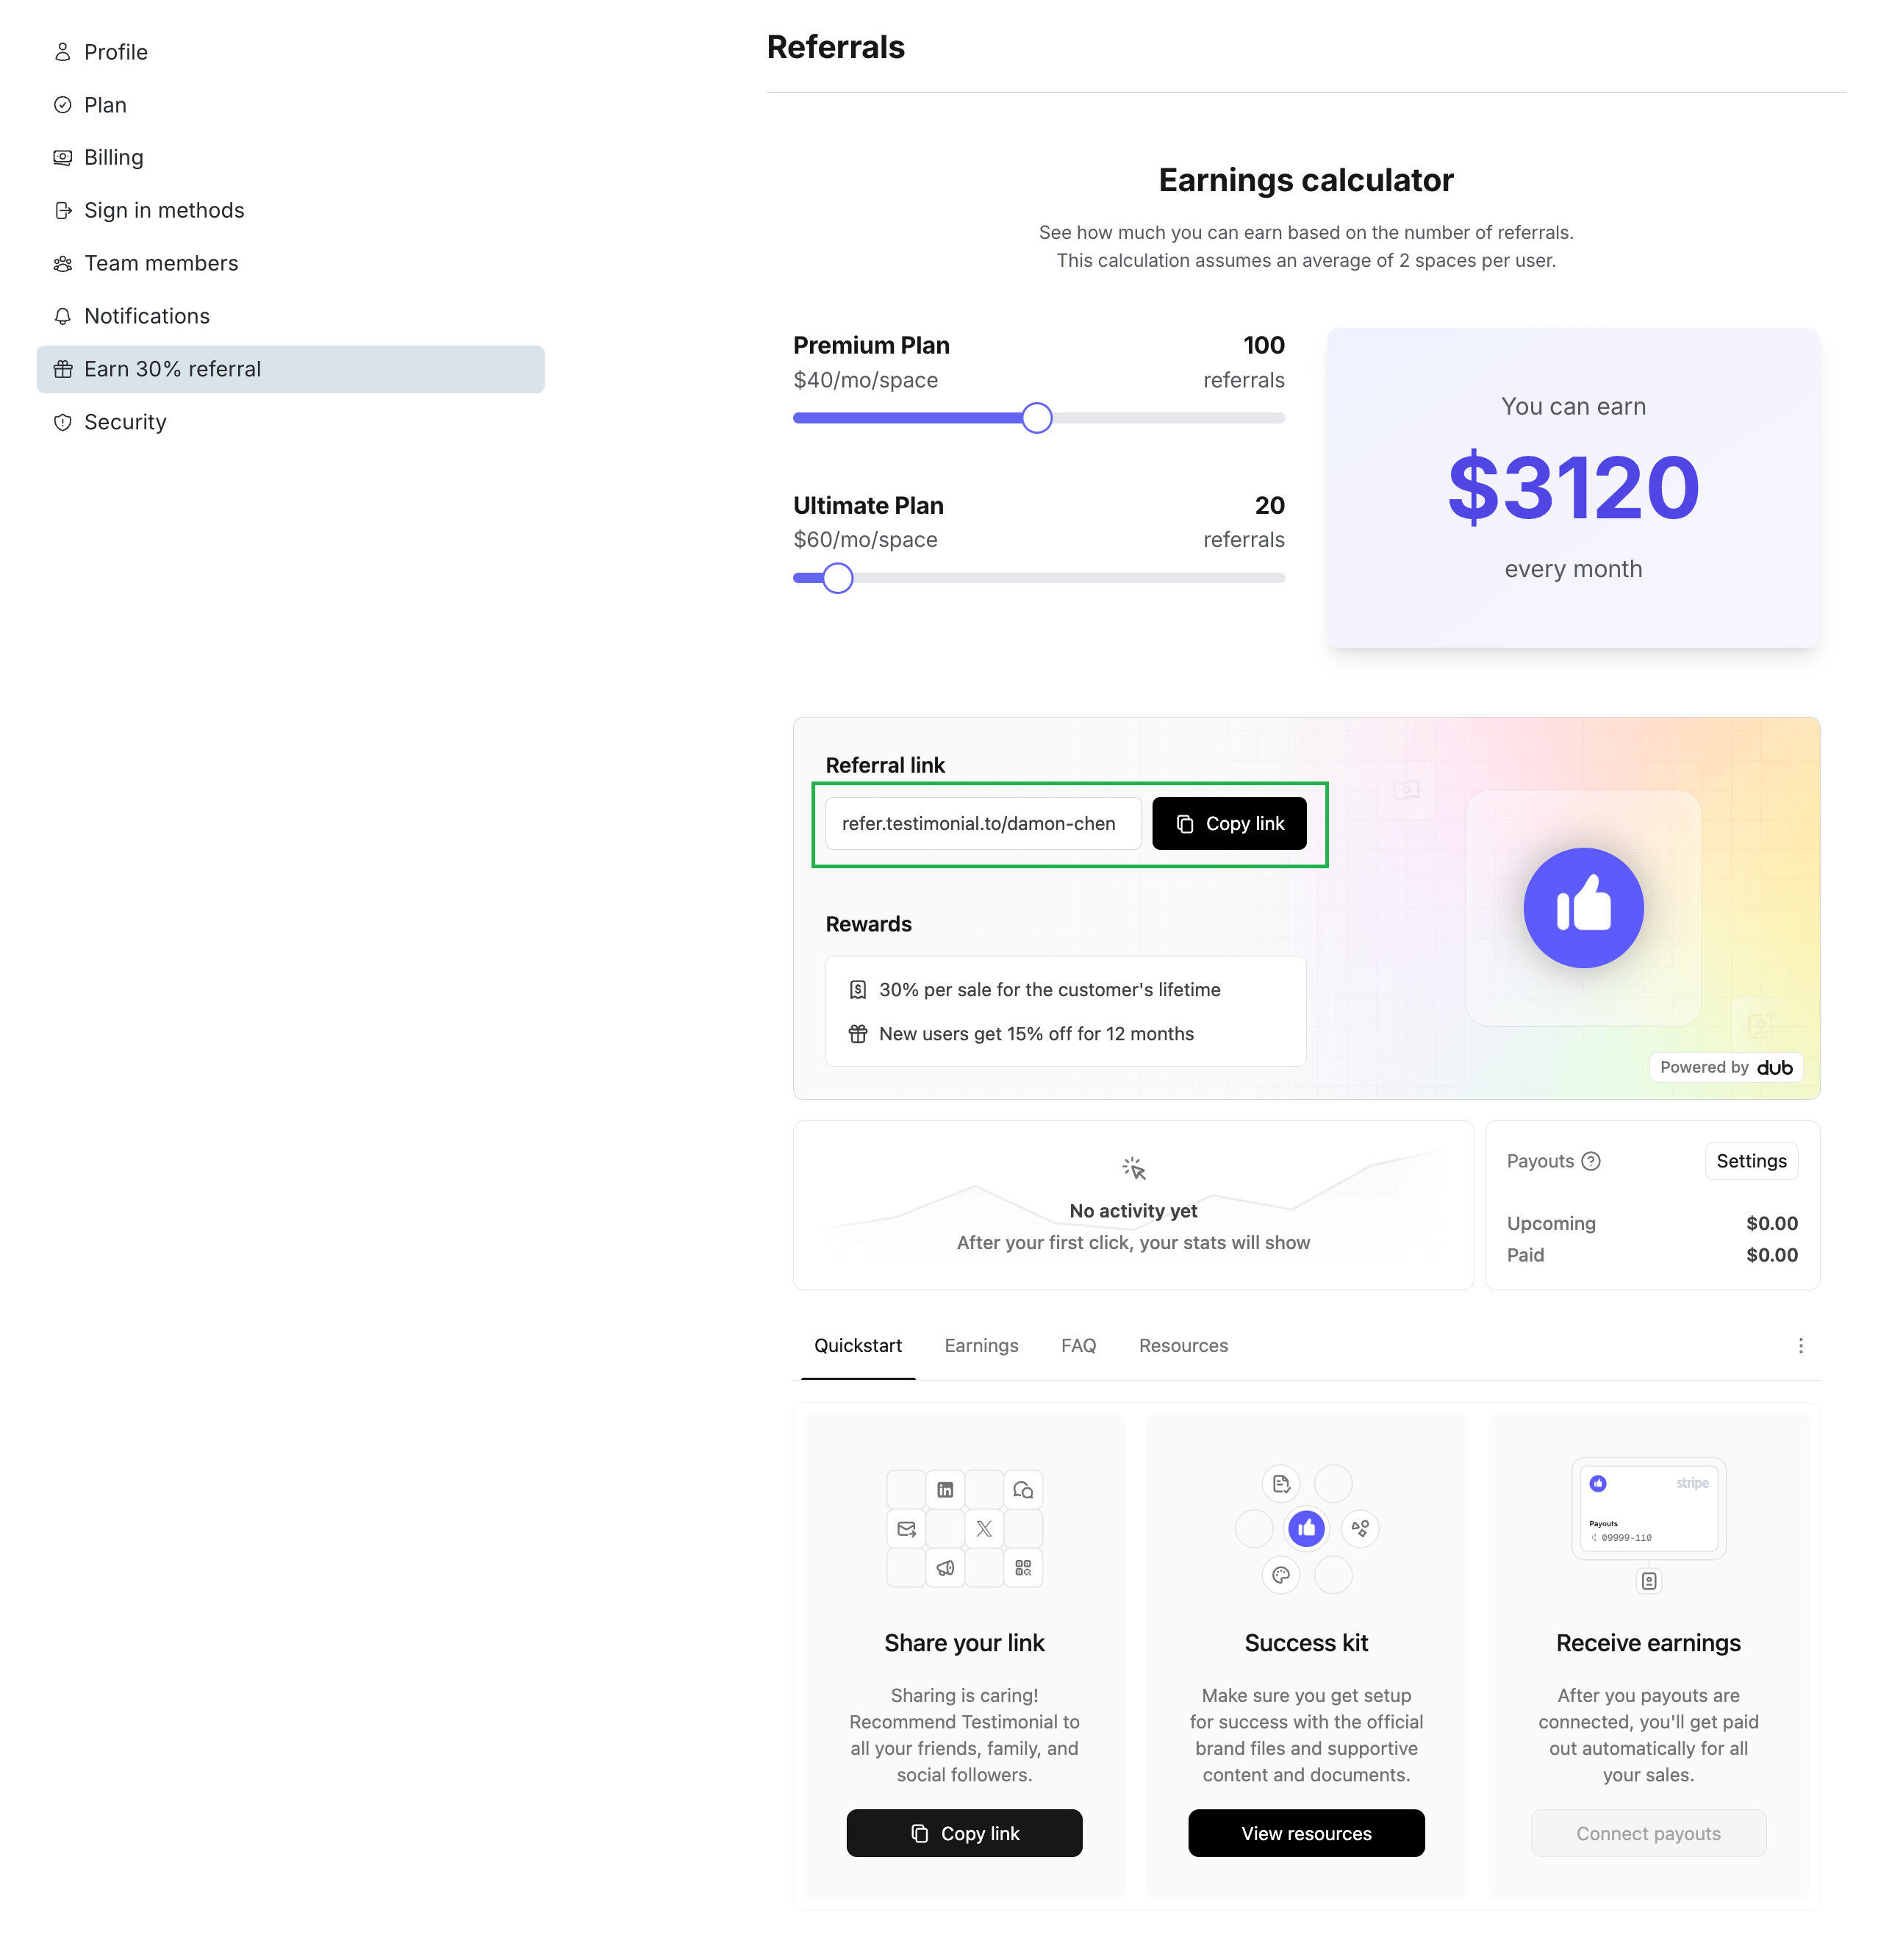Click the Plan checkmark icon in sidebar

tap(62, 105)
